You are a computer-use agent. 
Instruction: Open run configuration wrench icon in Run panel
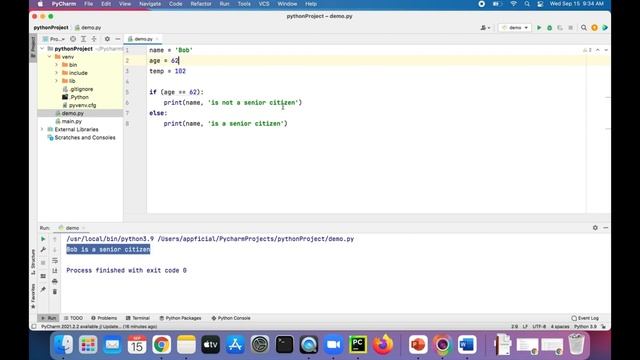tap(43, 249)
